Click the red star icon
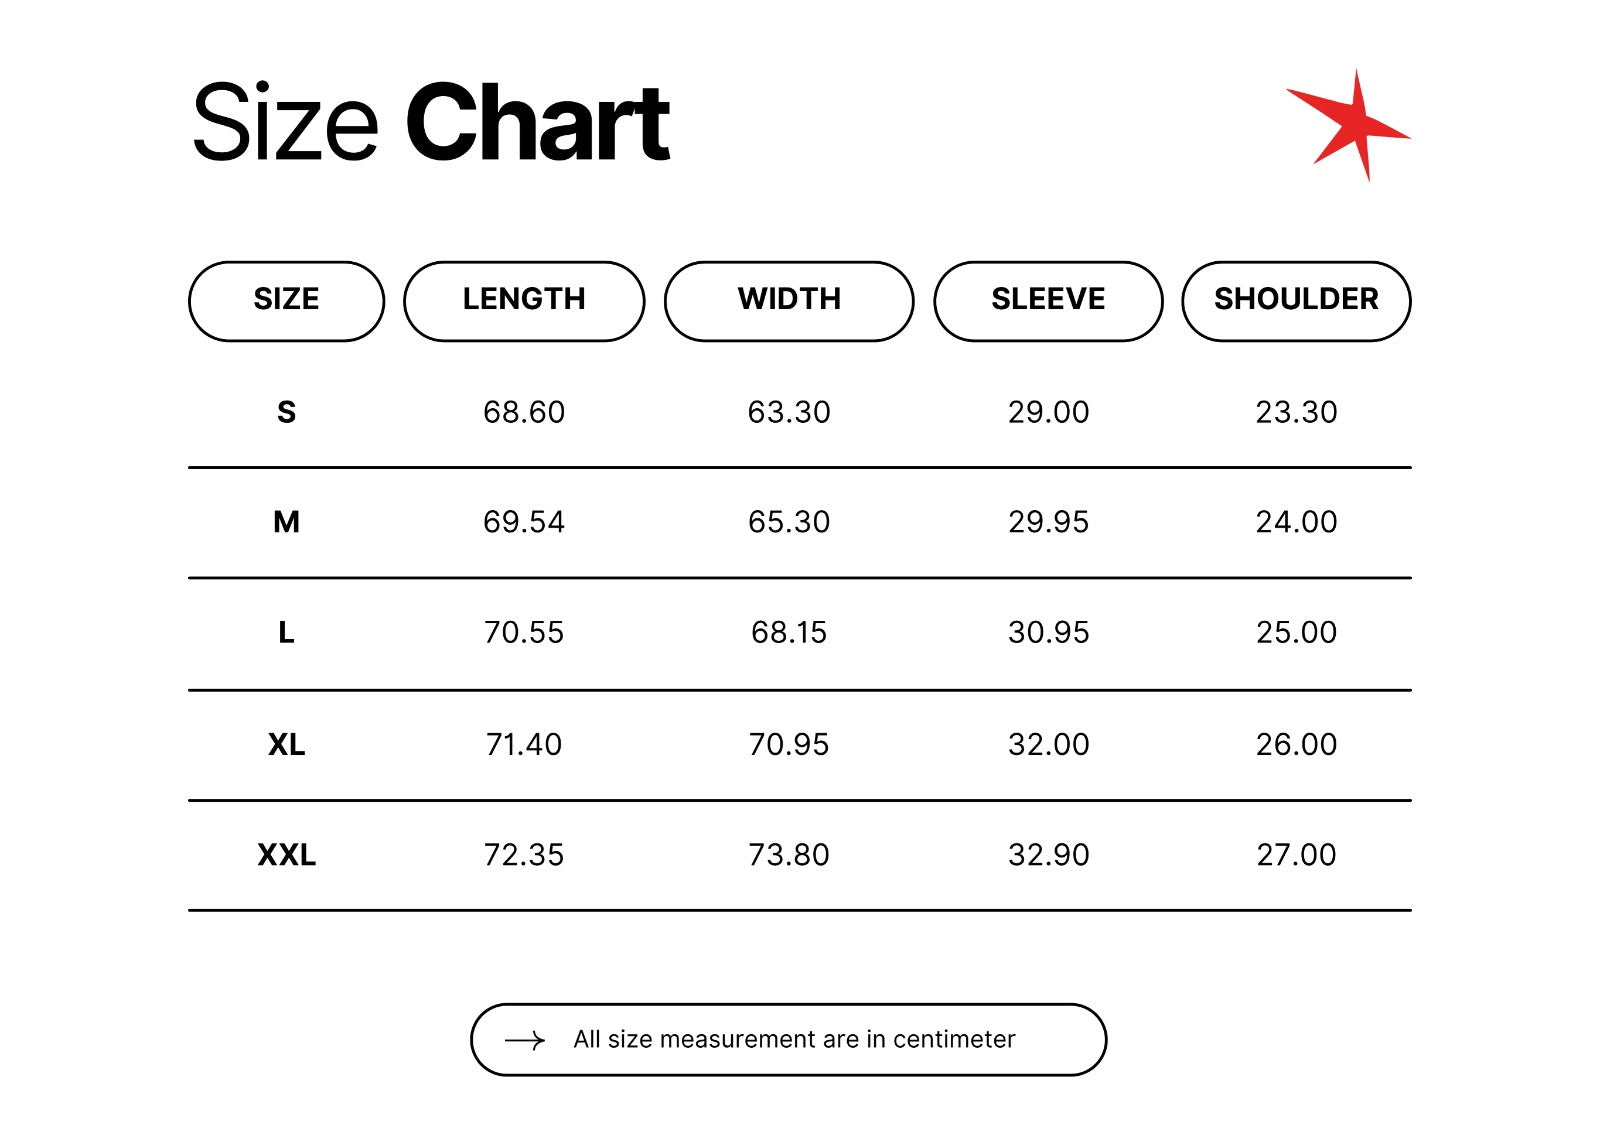Screen dimensions: 1600x1135 pyautogui.click(x=1350, y=126)
